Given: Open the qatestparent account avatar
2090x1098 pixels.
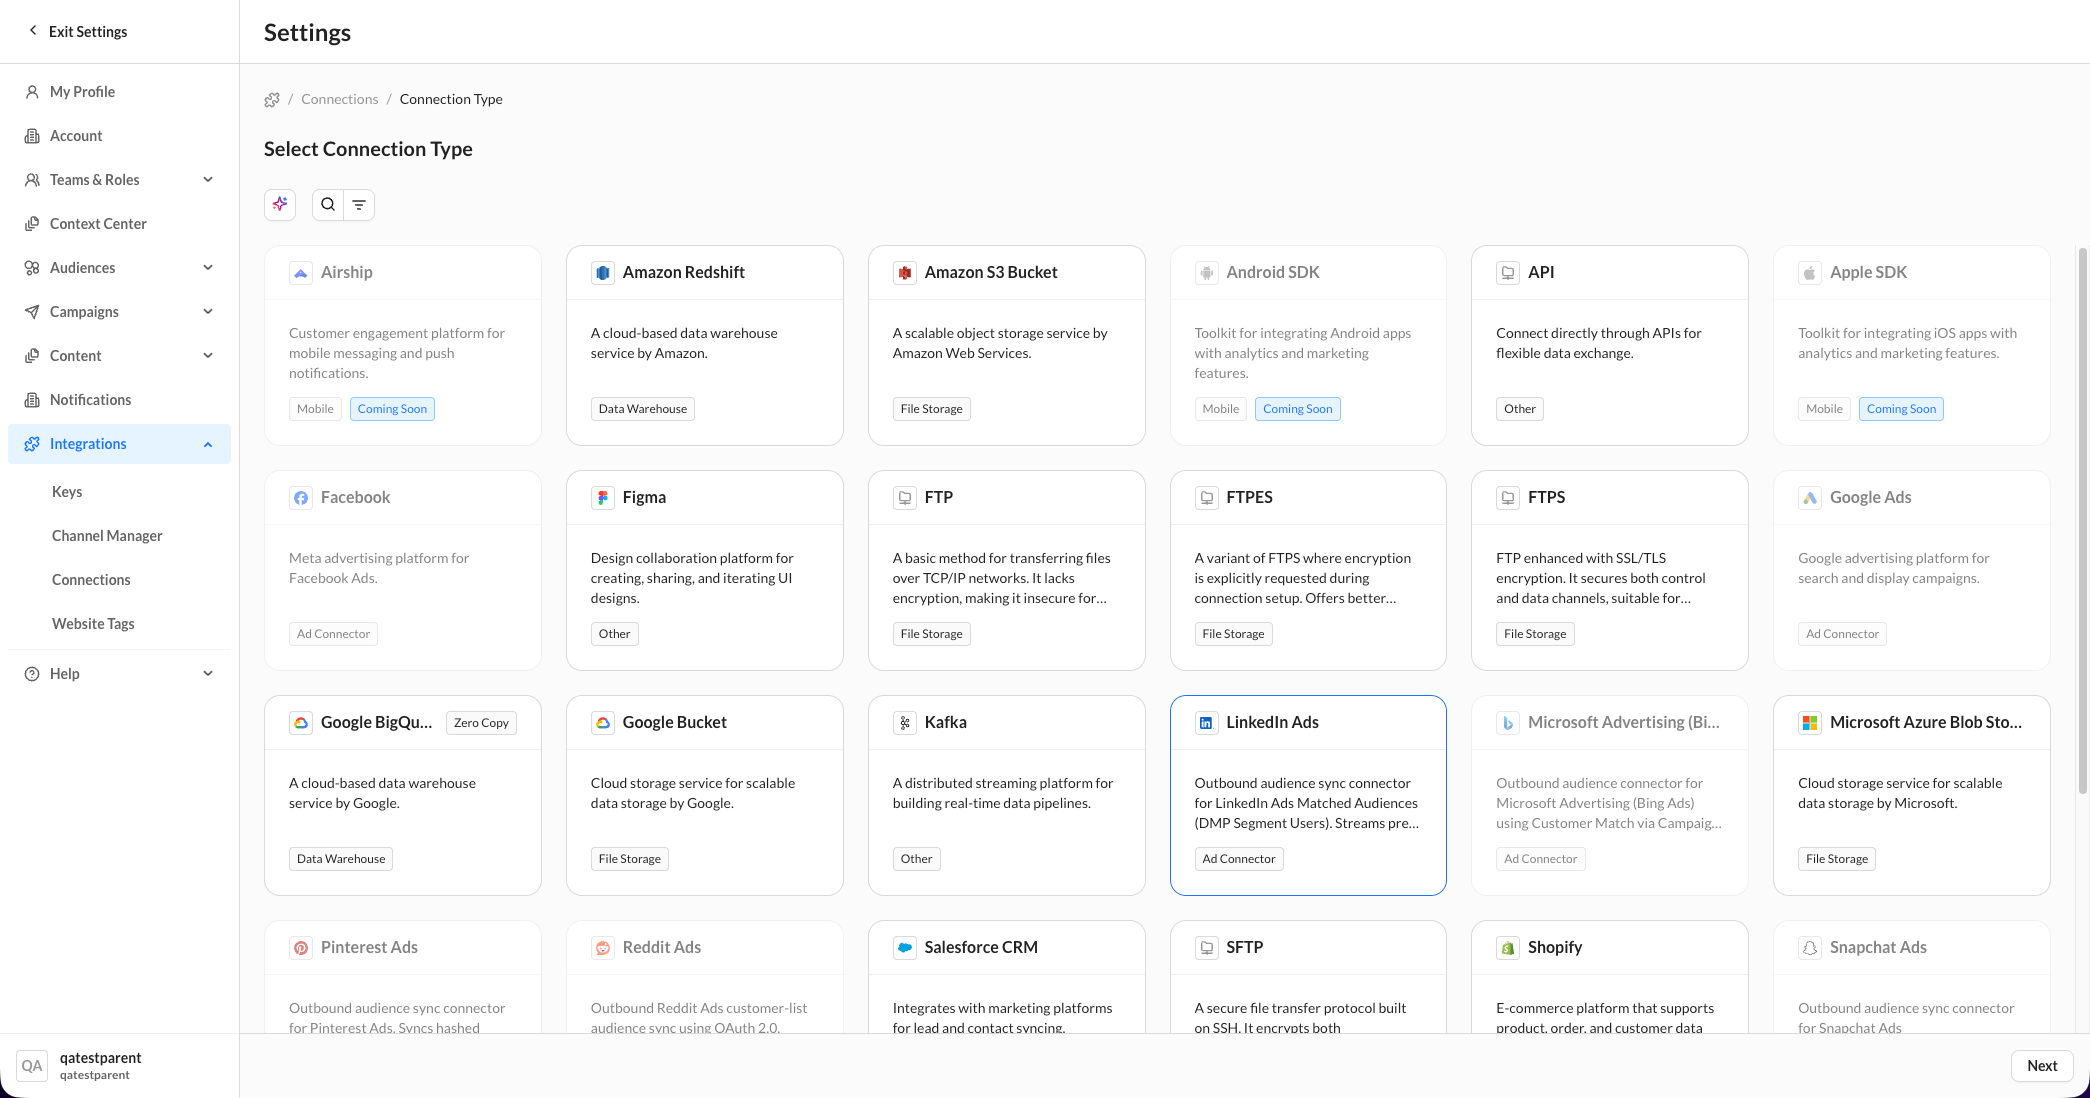Looking at the screenshot, I should coord(32,1066).
